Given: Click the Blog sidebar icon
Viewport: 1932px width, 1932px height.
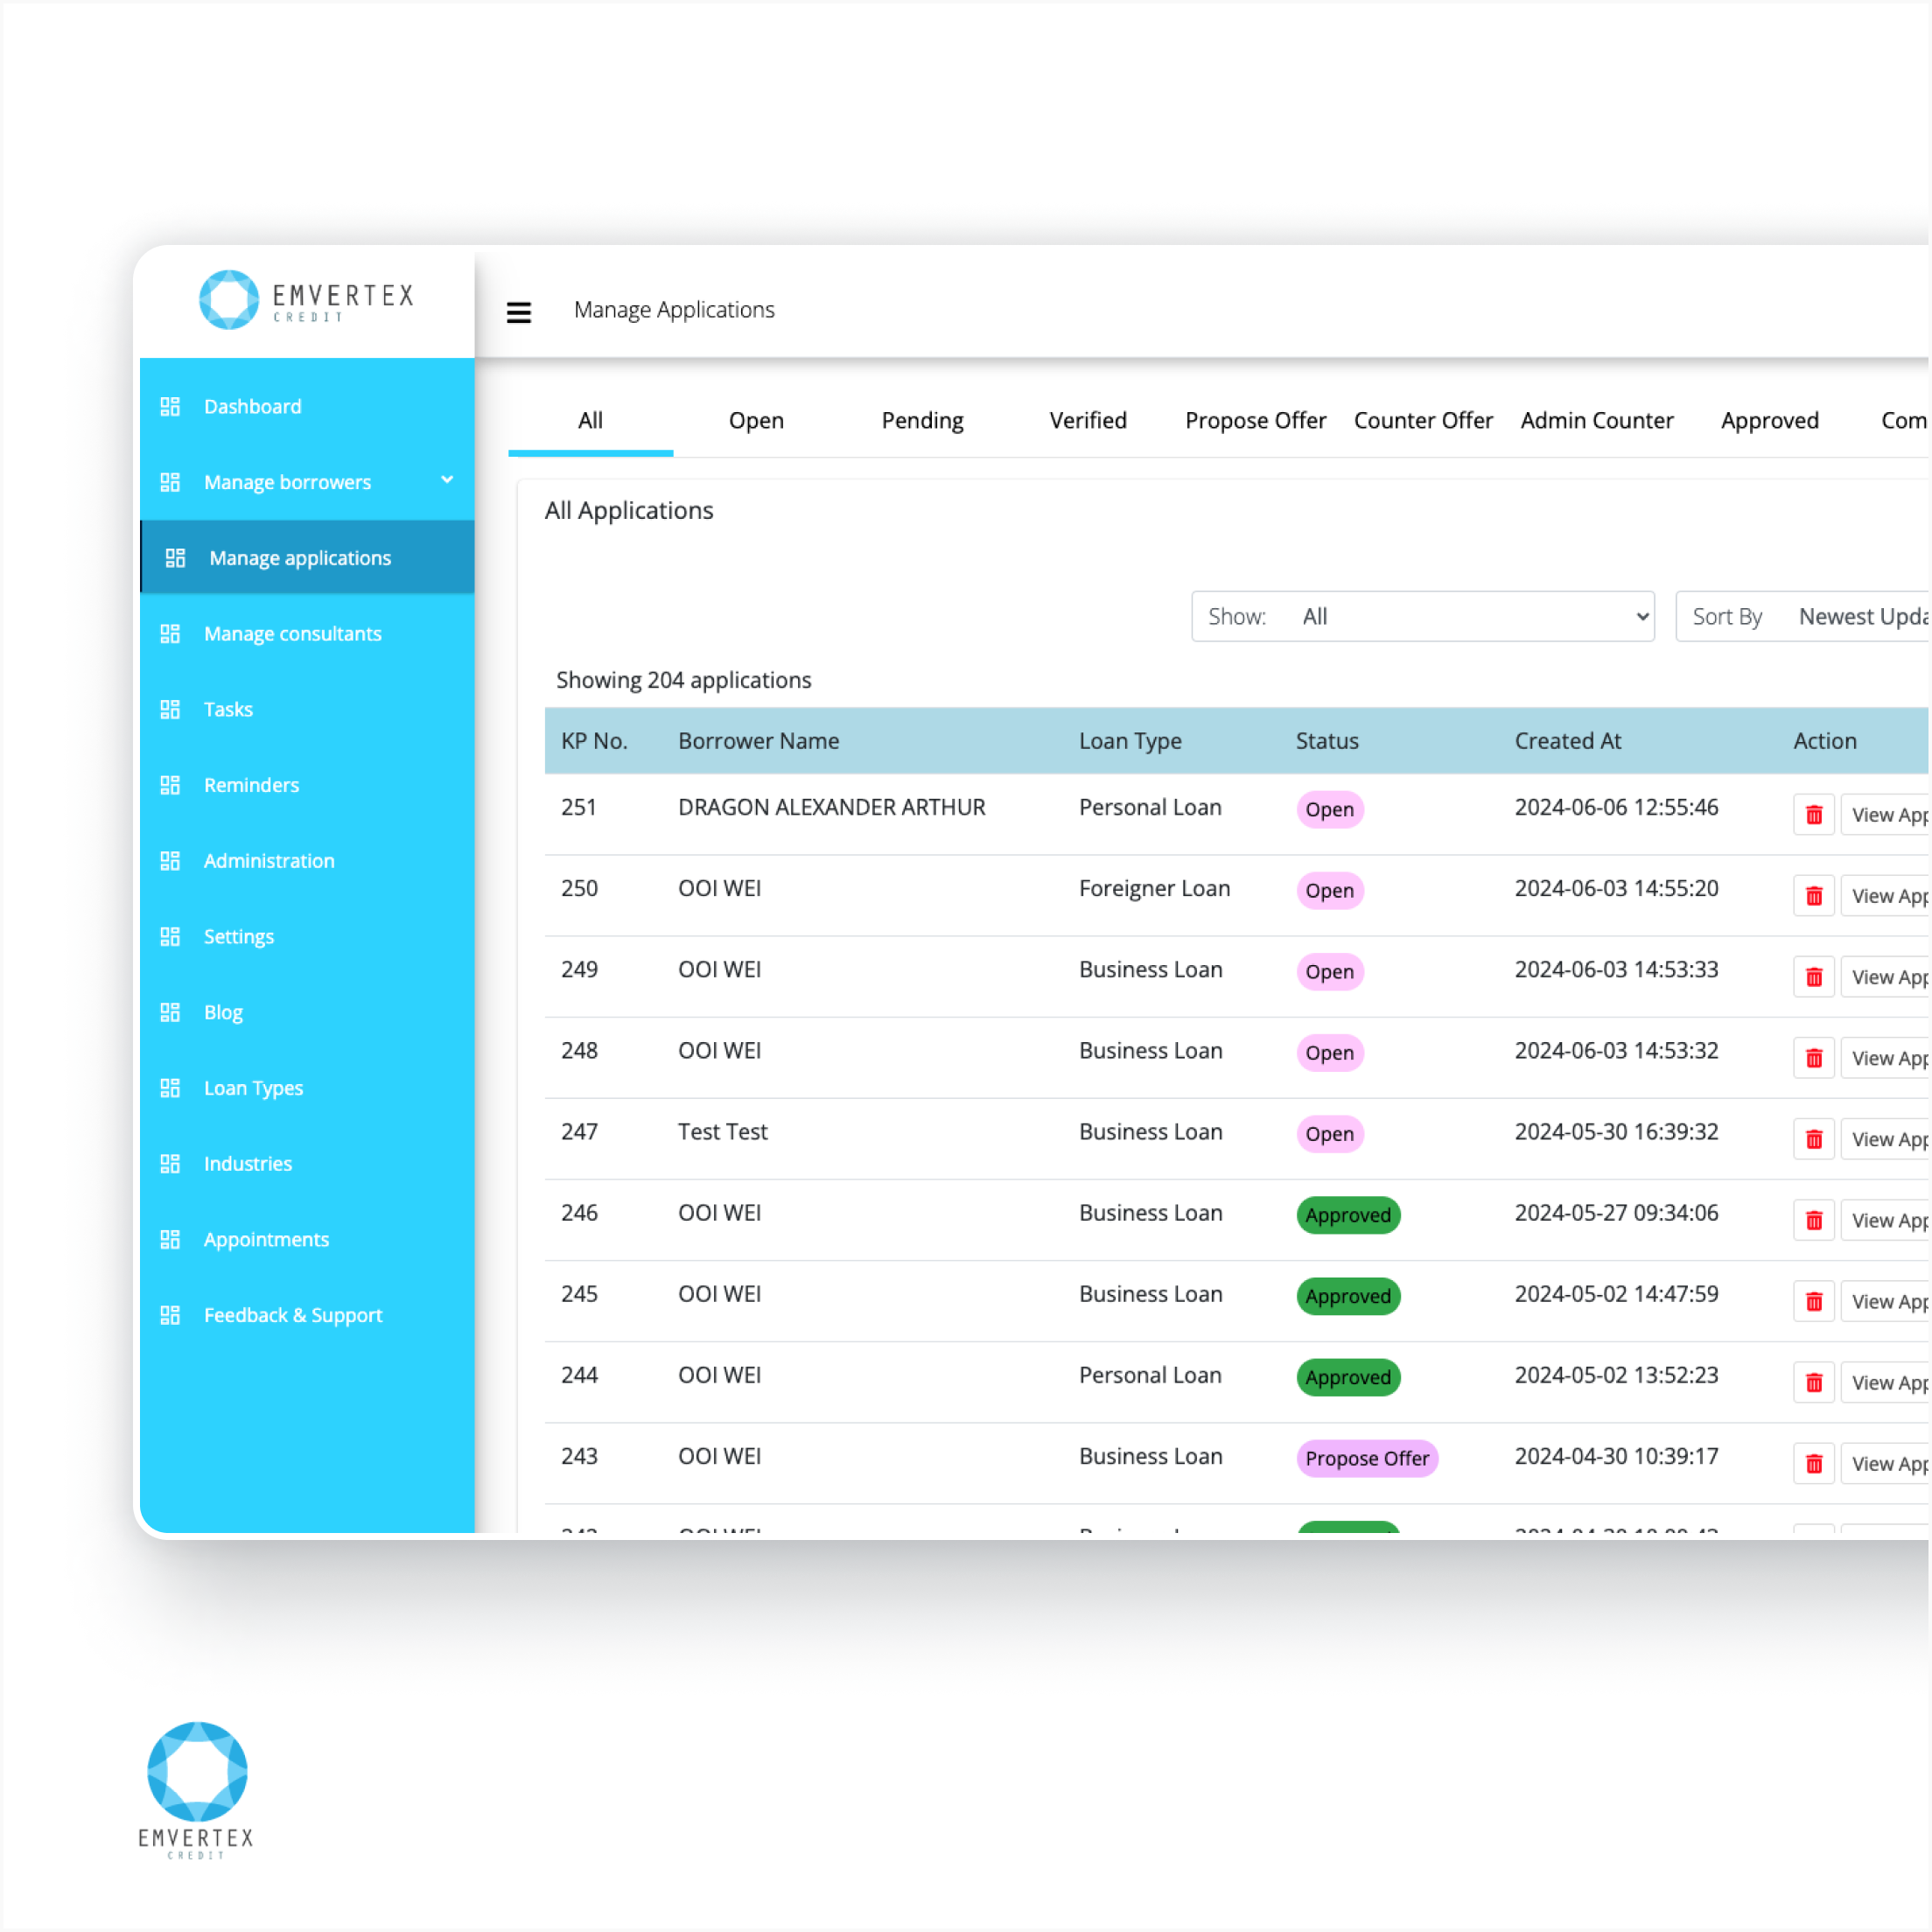Looking at the screenshot, I should pos(170,1012).
